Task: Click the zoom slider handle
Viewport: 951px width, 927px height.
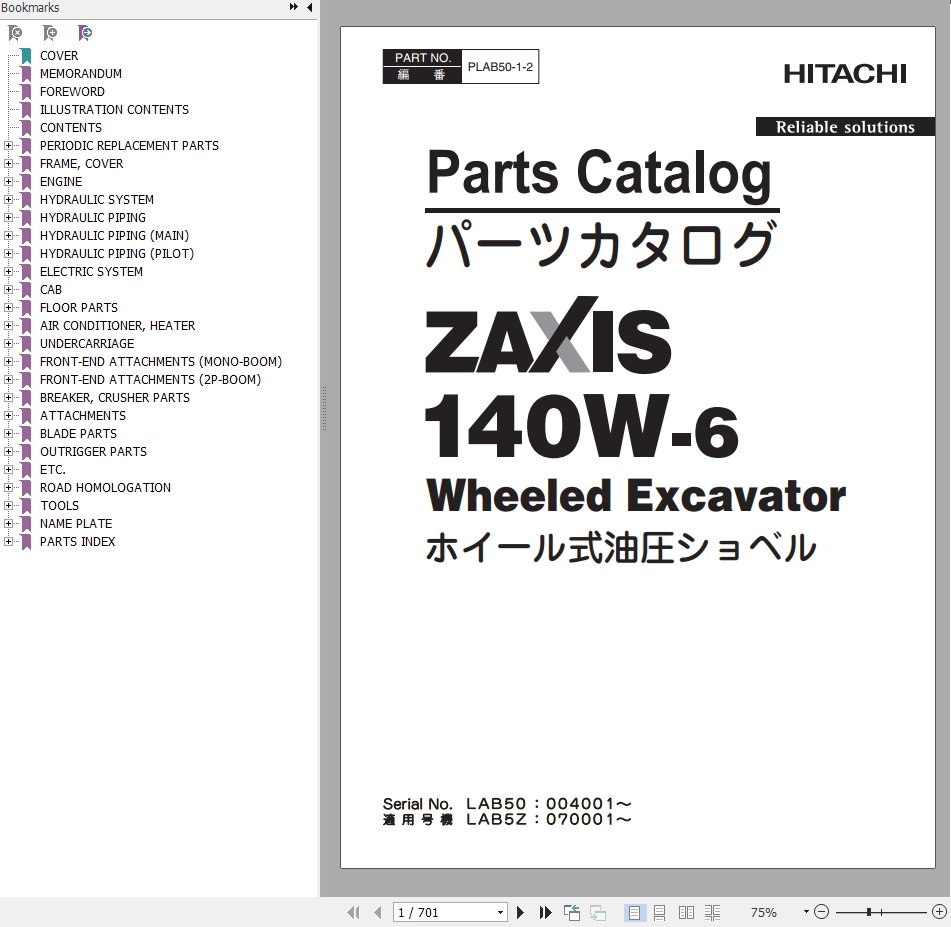Action: pos(869,912)
